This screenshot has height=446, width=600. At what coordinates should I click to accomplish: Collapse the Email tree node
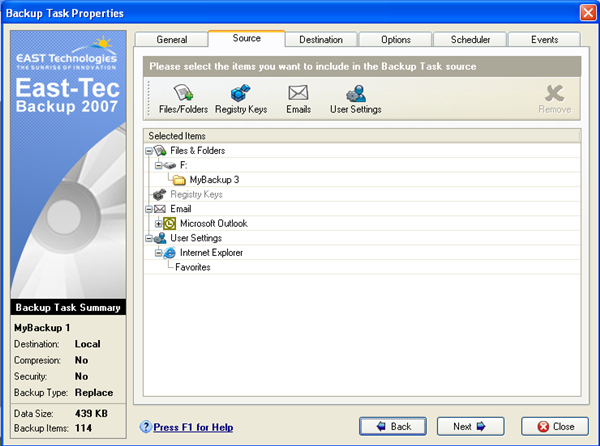(148, 209)
